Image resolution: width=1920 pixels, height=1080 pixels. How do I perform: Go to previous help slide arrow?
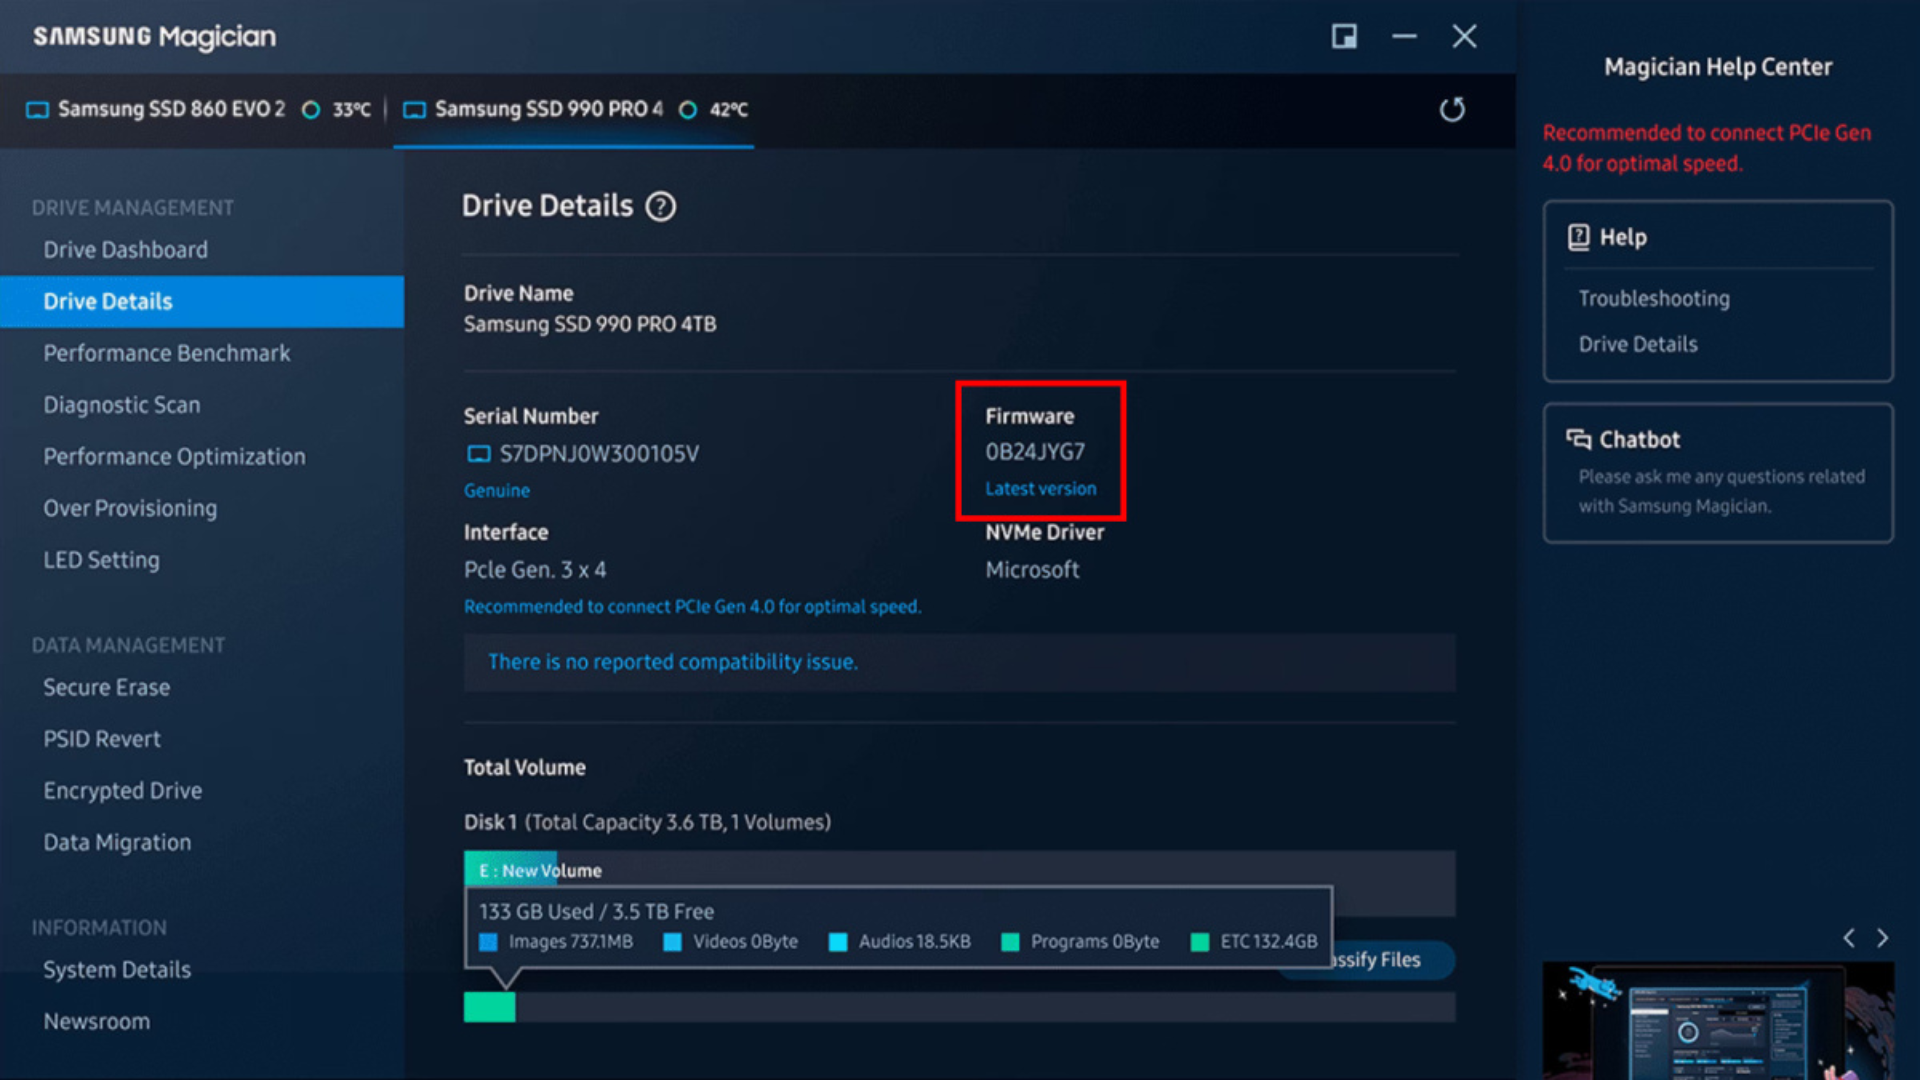point(1849,938)
